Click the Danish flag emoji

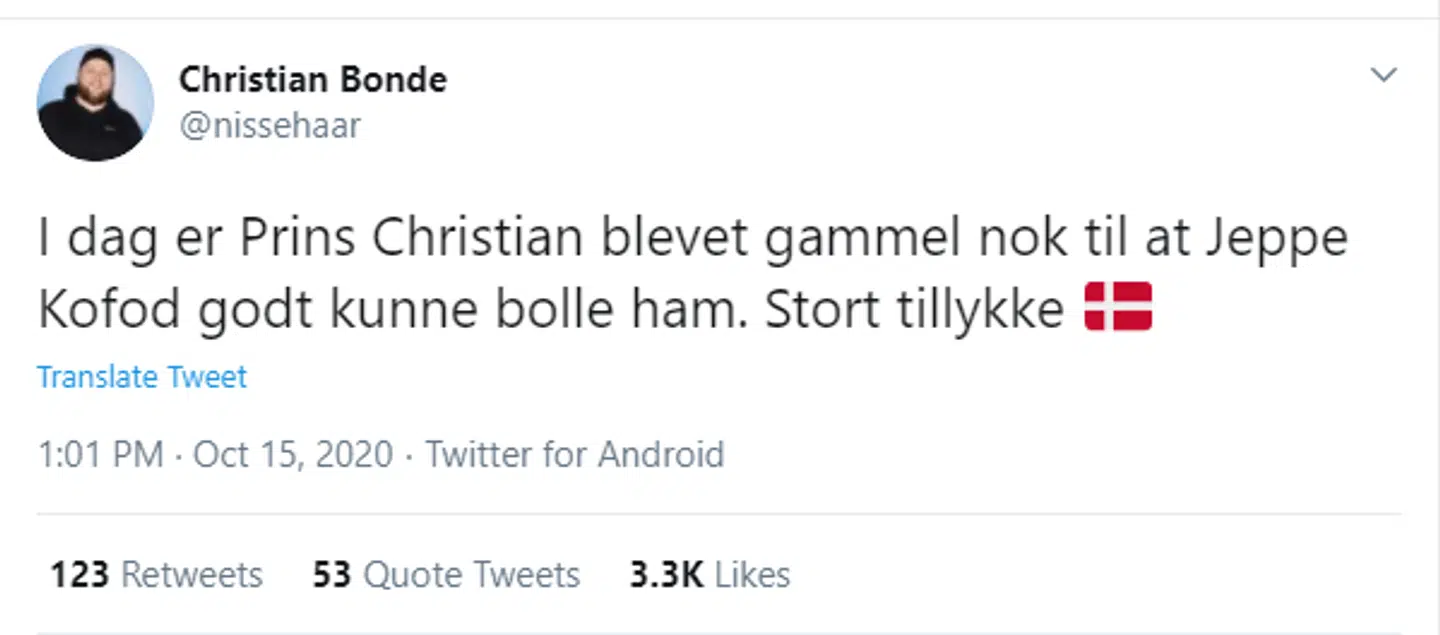tap(1118, 307)
